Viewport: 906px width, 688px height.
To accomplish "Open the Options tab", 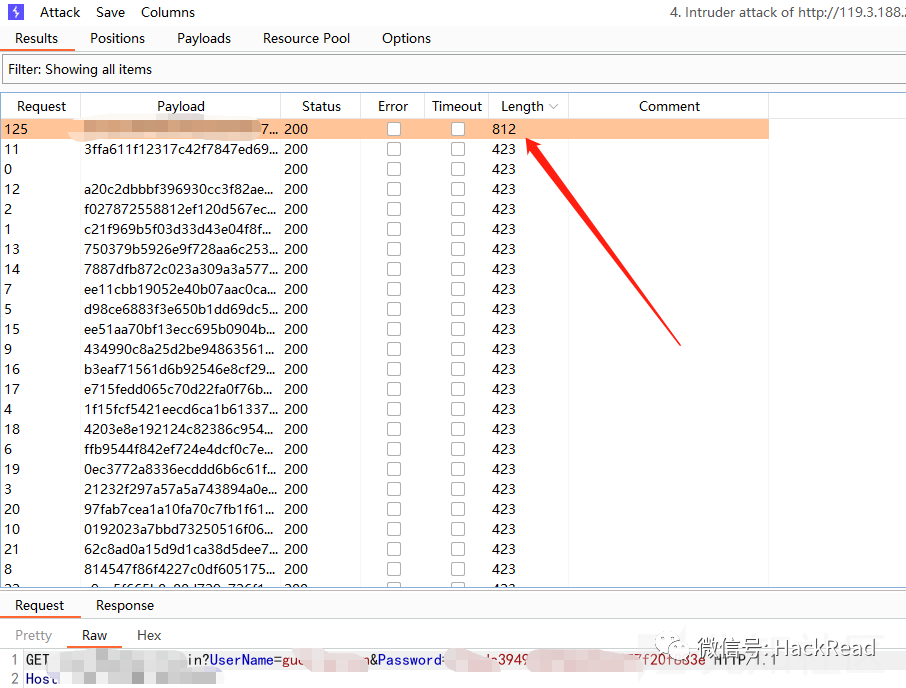I will click(406, 38).
